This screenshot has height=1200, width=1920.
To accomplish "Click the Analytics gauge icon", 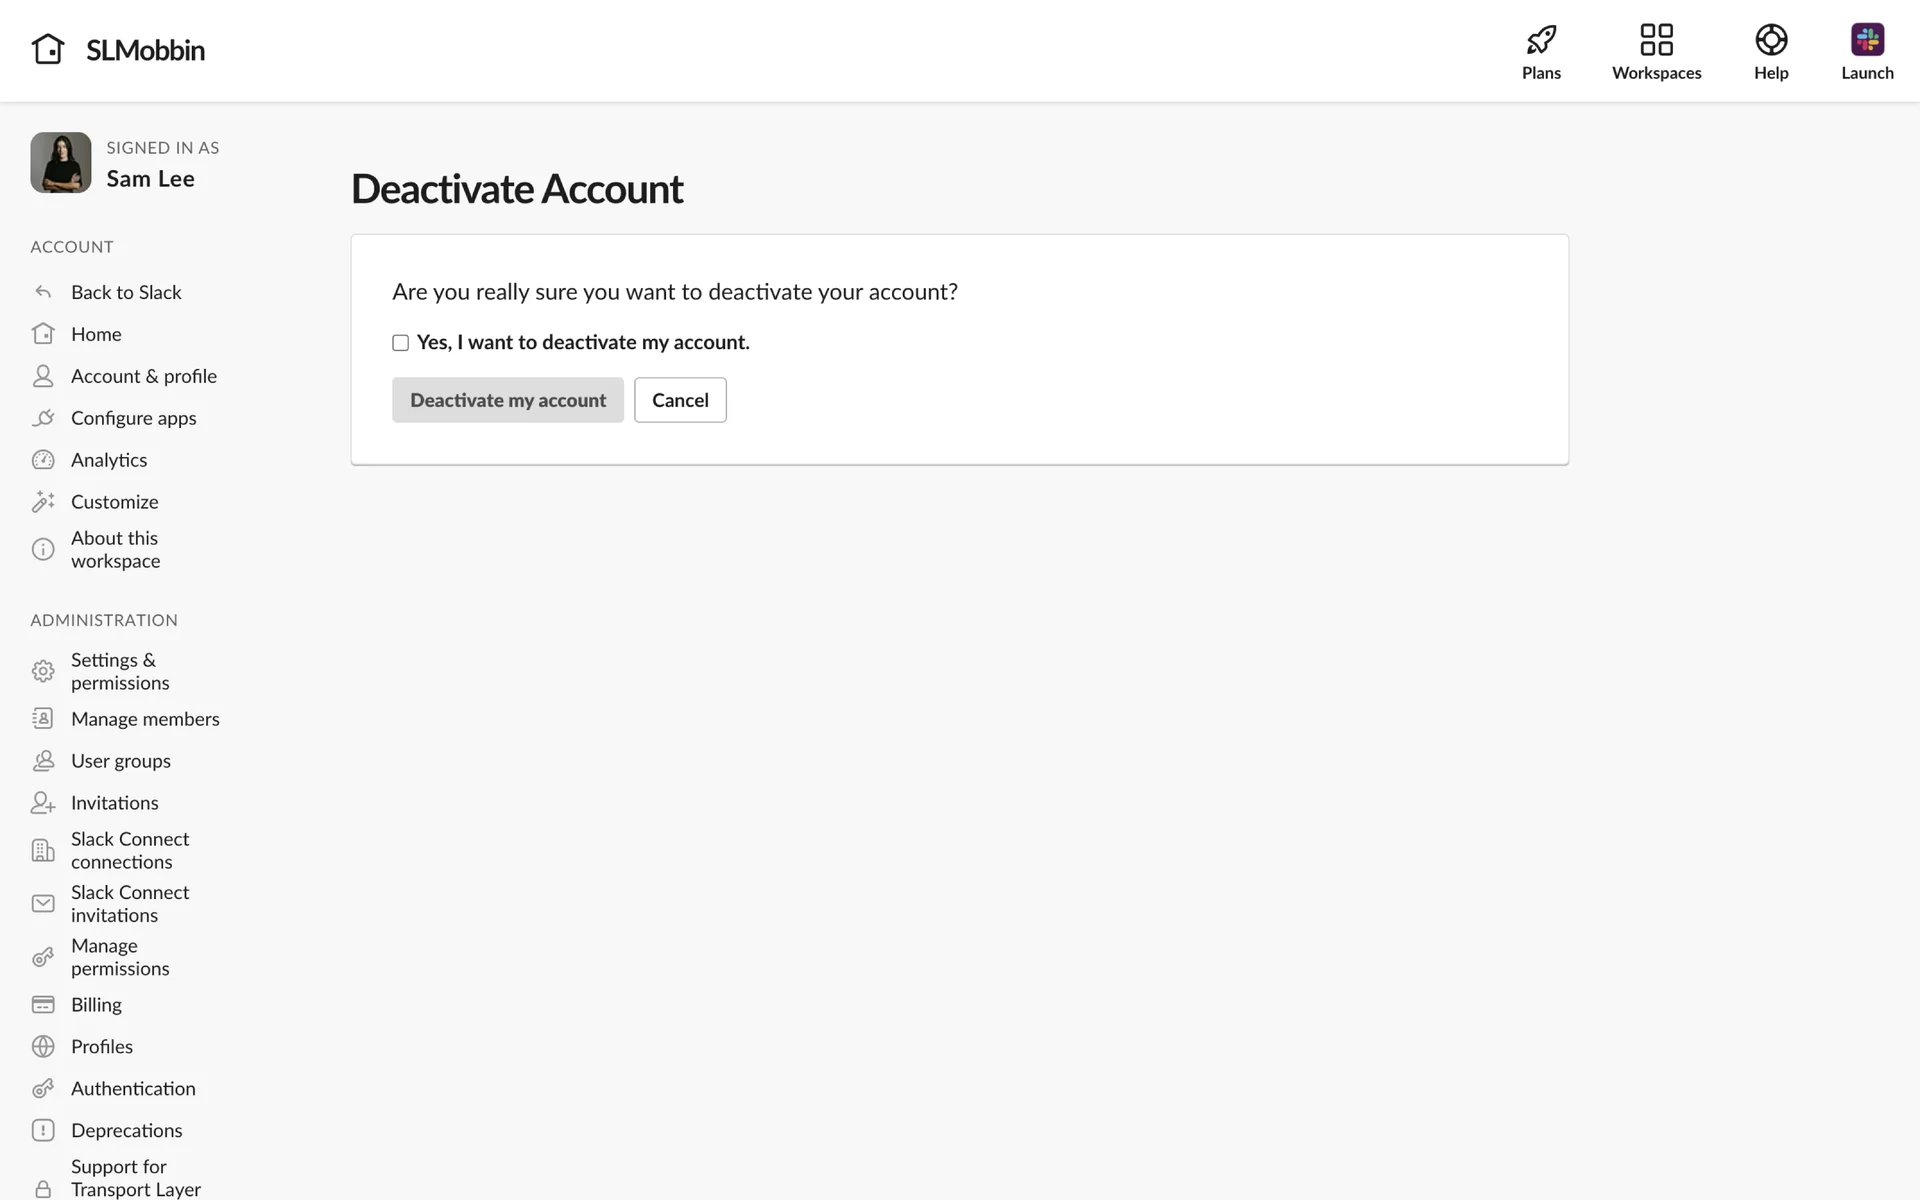I will click(43, 460).
